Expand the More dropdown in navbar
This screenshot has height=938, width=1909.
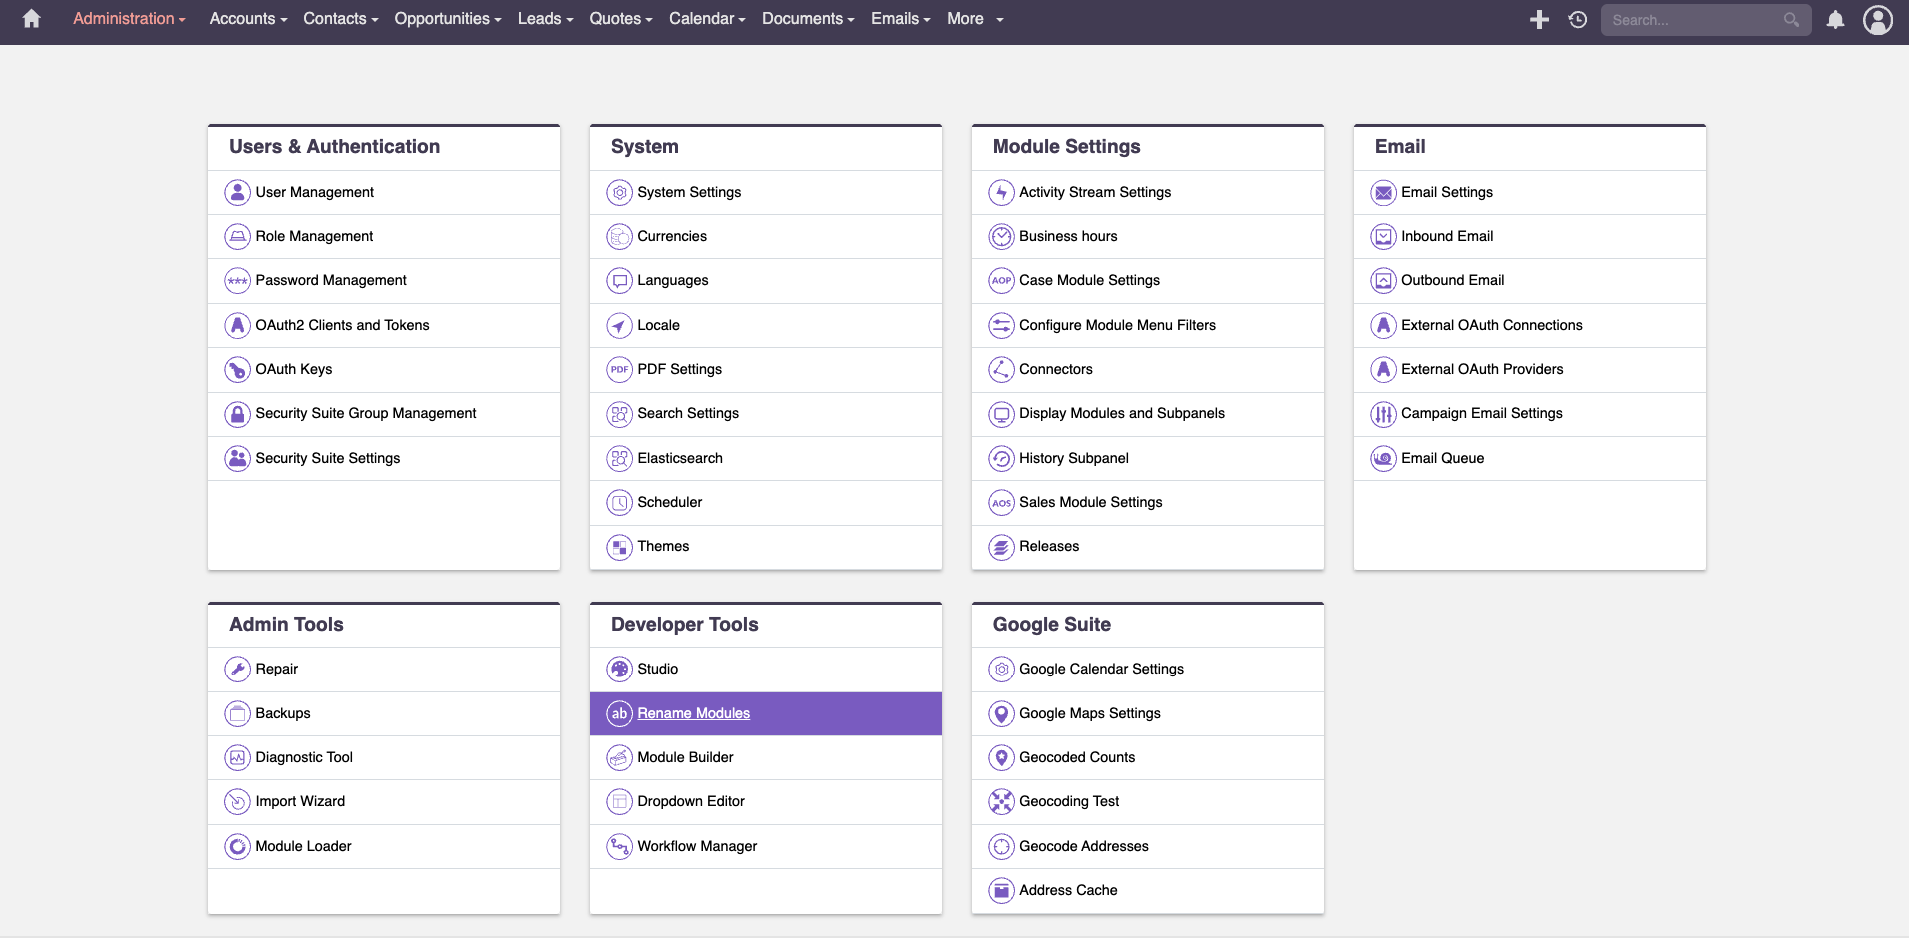pos(974,19)
